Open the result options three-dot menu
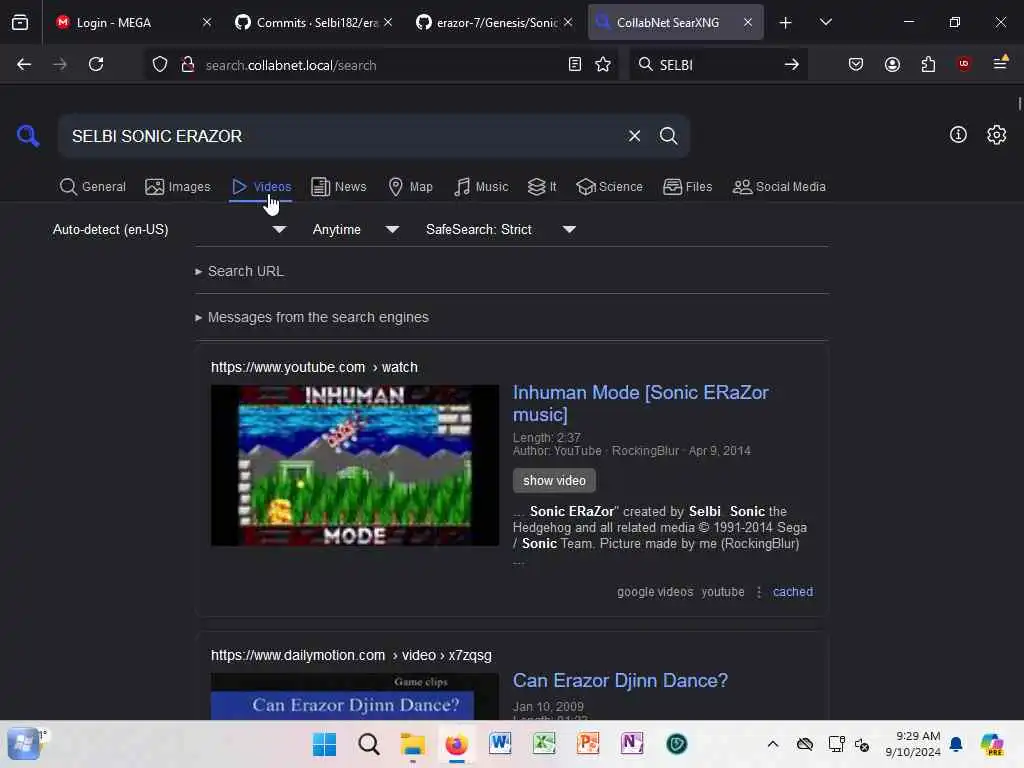This screenshot has height=768, width=1024. click(759, 592)
